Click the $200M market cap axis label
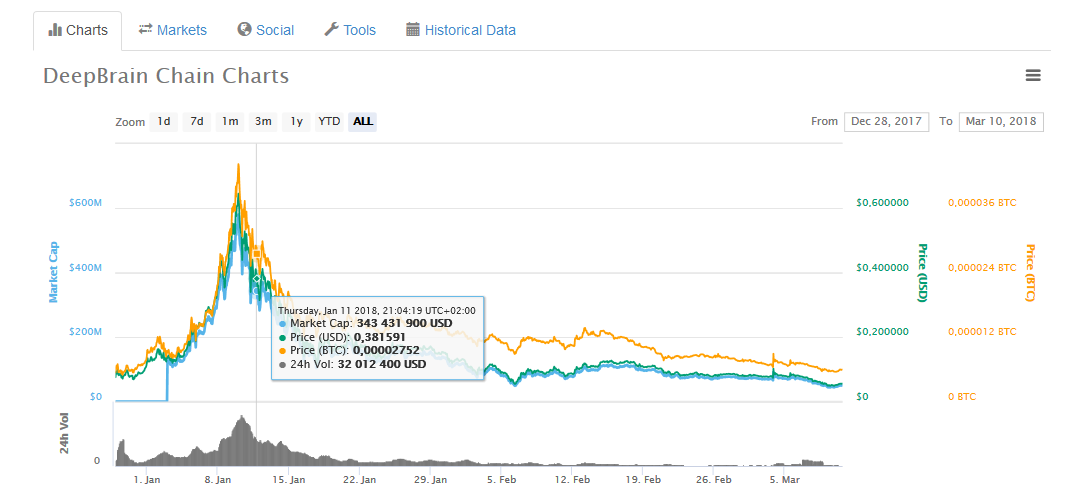 click(x=85, y=332)
